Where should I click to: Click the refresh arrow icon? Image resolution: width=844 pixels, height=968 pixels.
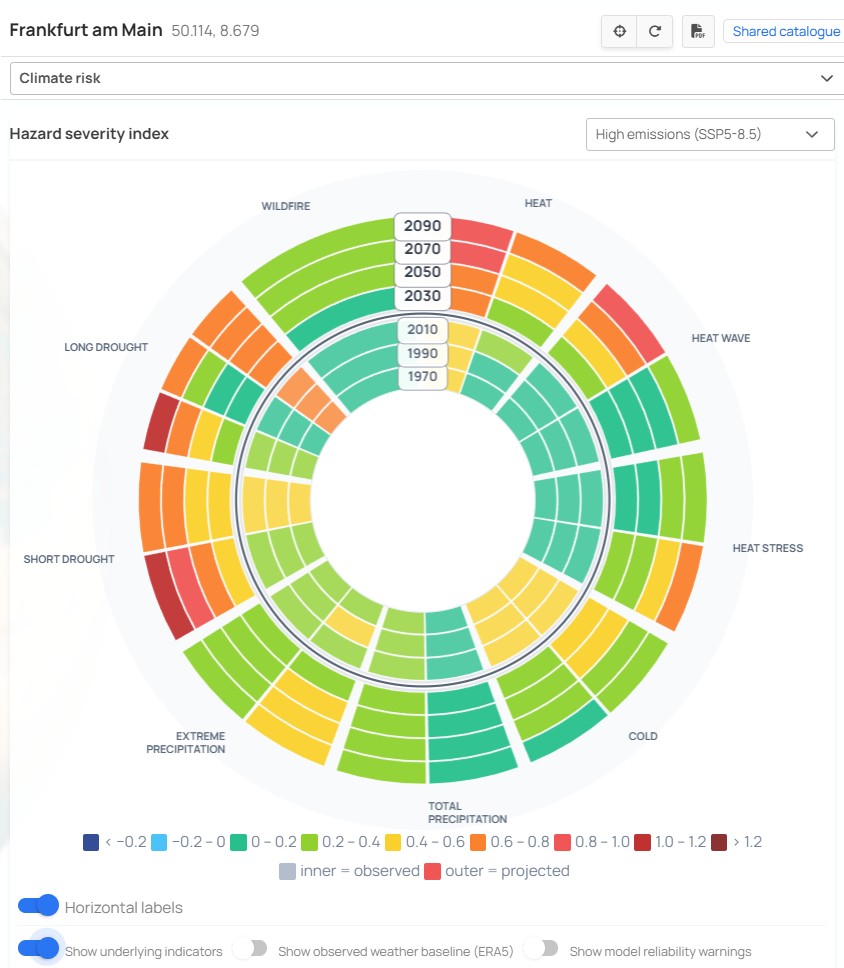(x=654, y=31)
